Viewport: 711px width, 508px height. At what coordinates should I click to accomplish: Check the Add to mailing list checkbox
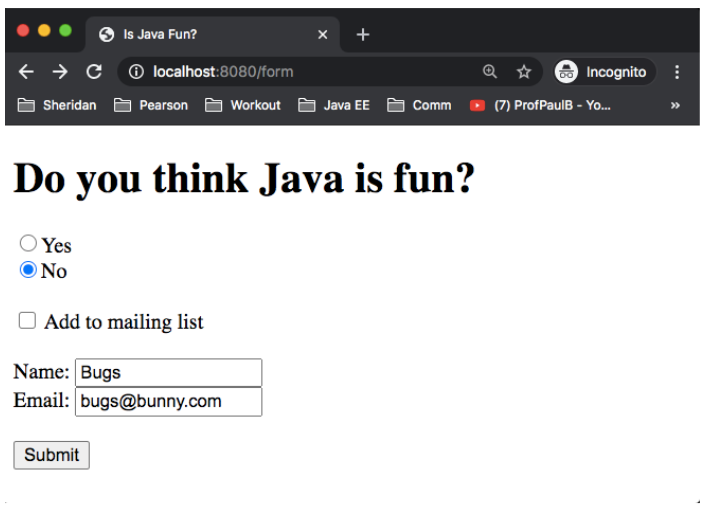[27, 320]
